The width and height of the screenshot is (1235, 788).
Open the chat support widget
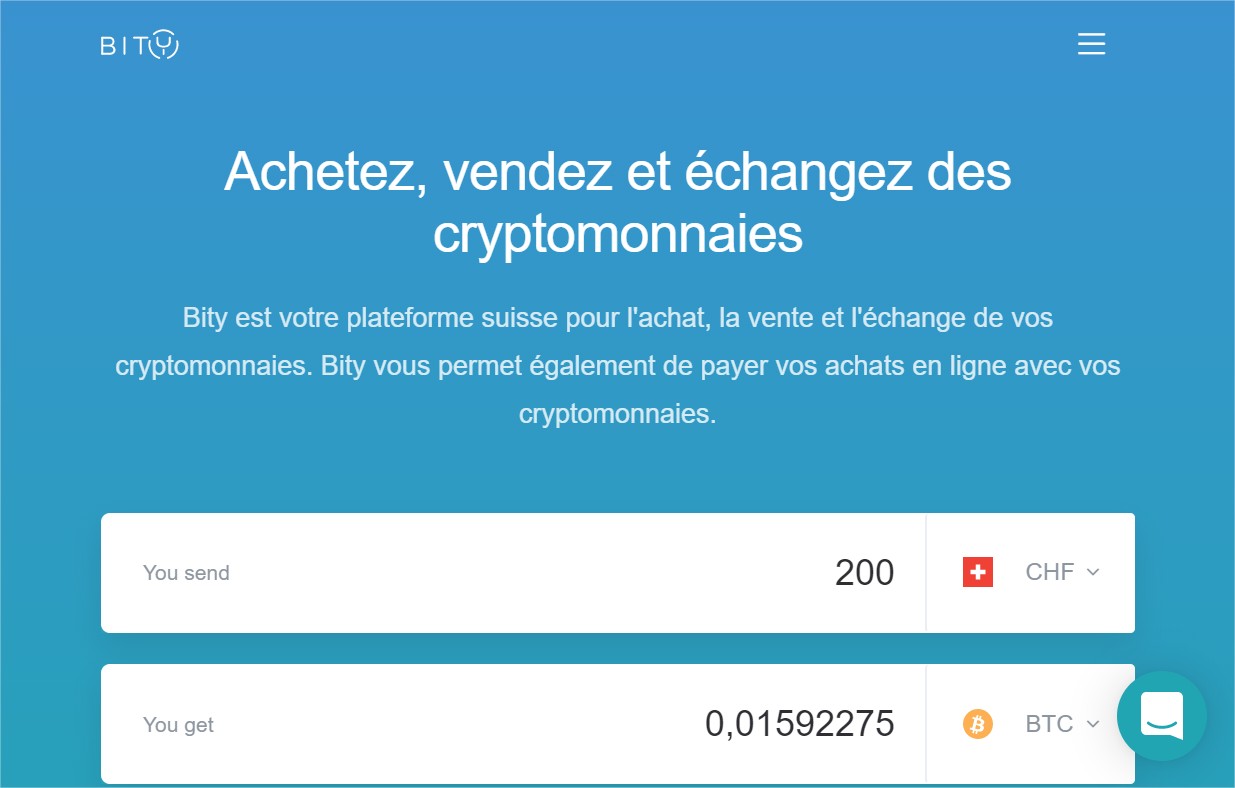point(1162,716)
